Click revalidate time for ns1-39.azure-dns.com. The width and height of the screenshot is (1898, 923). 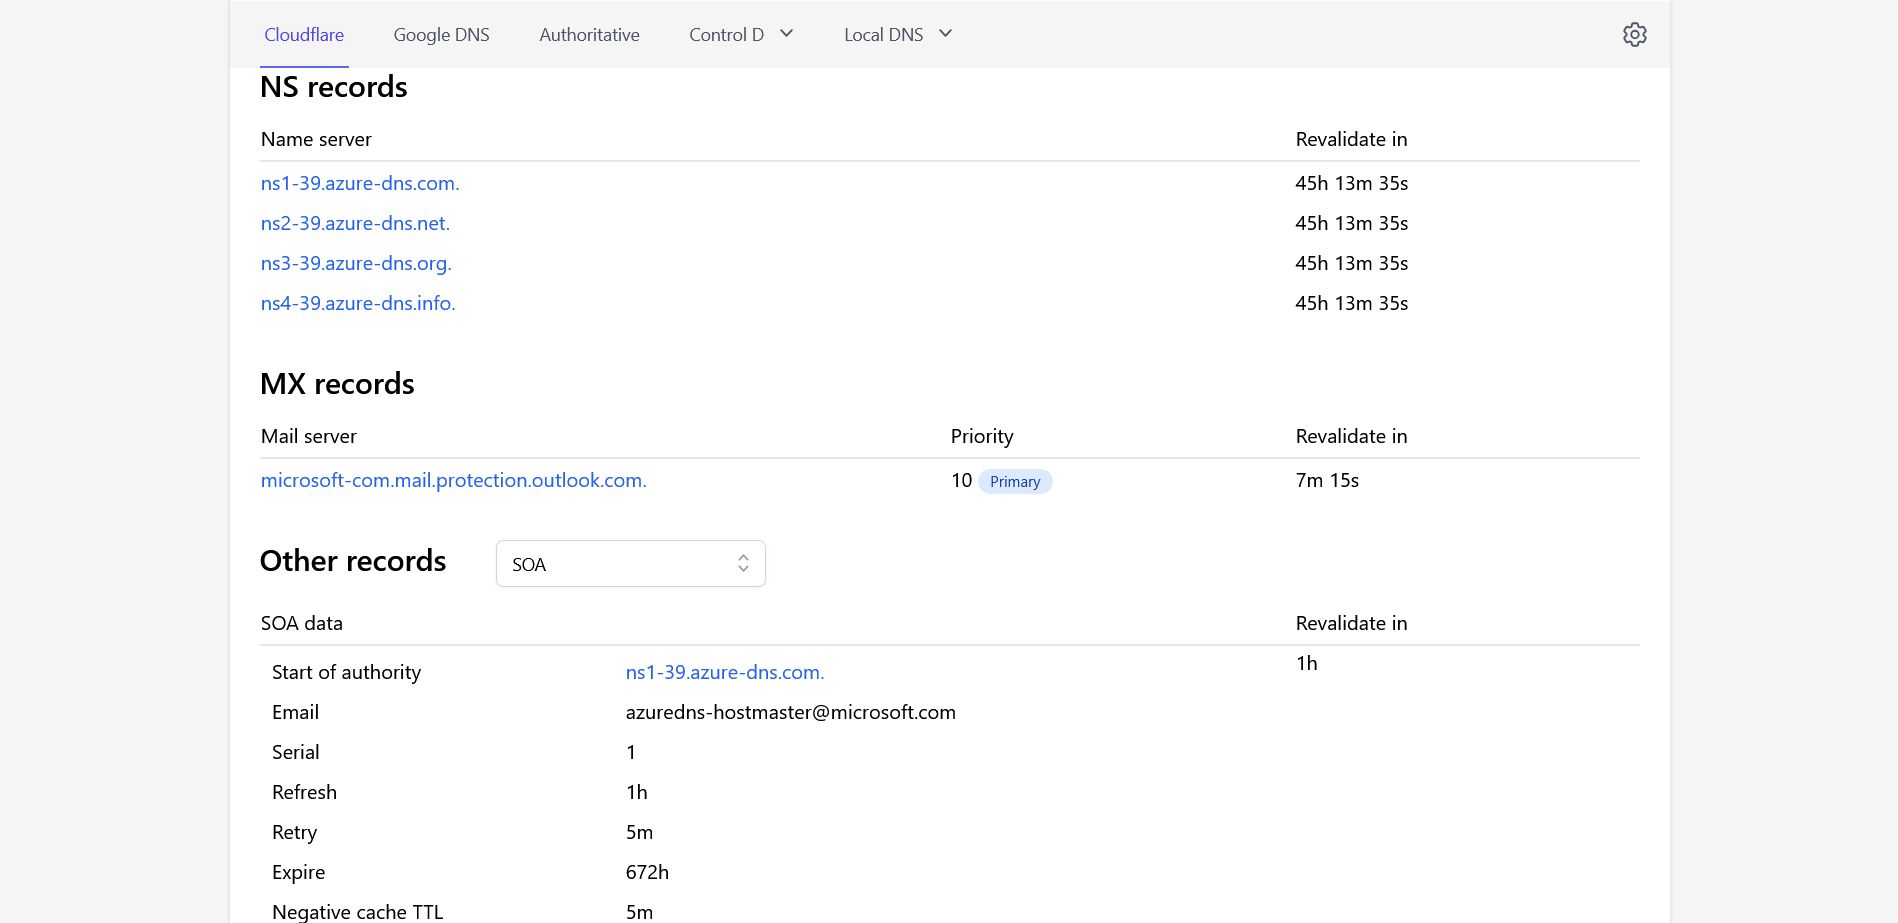(x=1351, y=183)
